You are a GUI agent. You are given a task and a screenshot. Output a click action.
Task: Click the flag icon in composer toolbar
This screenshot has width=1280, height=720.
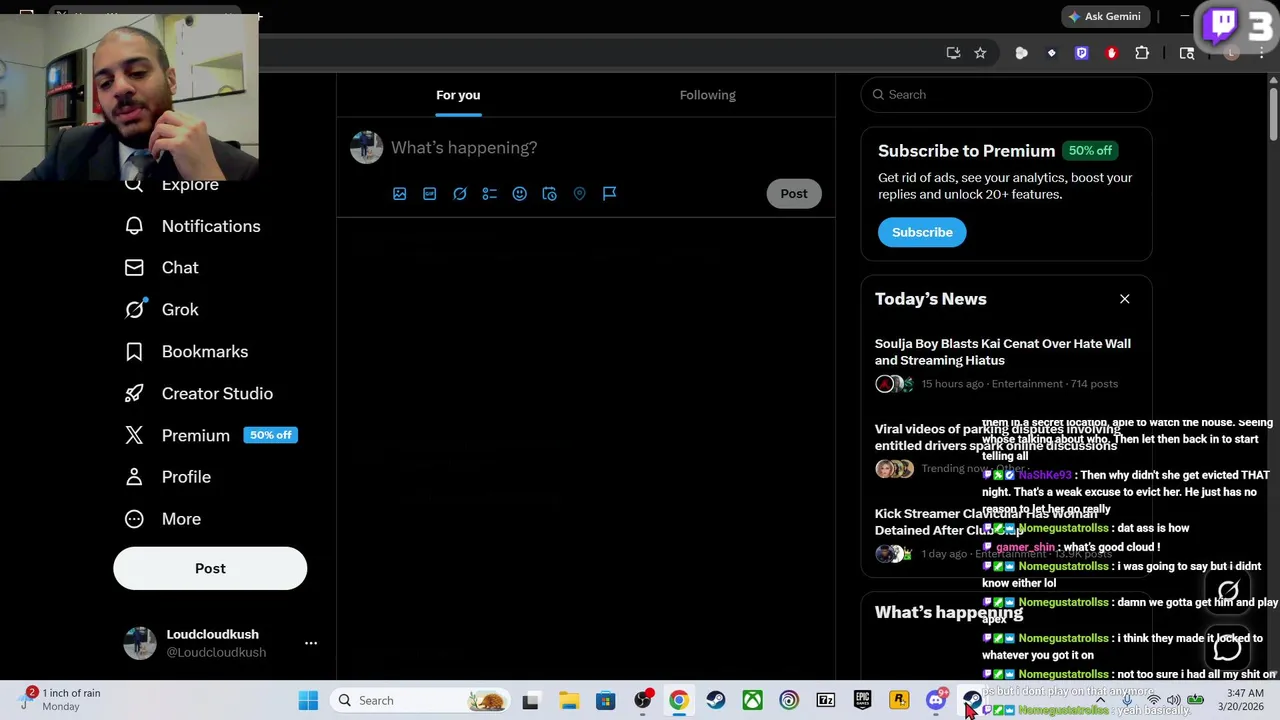(x=610, y=194)
